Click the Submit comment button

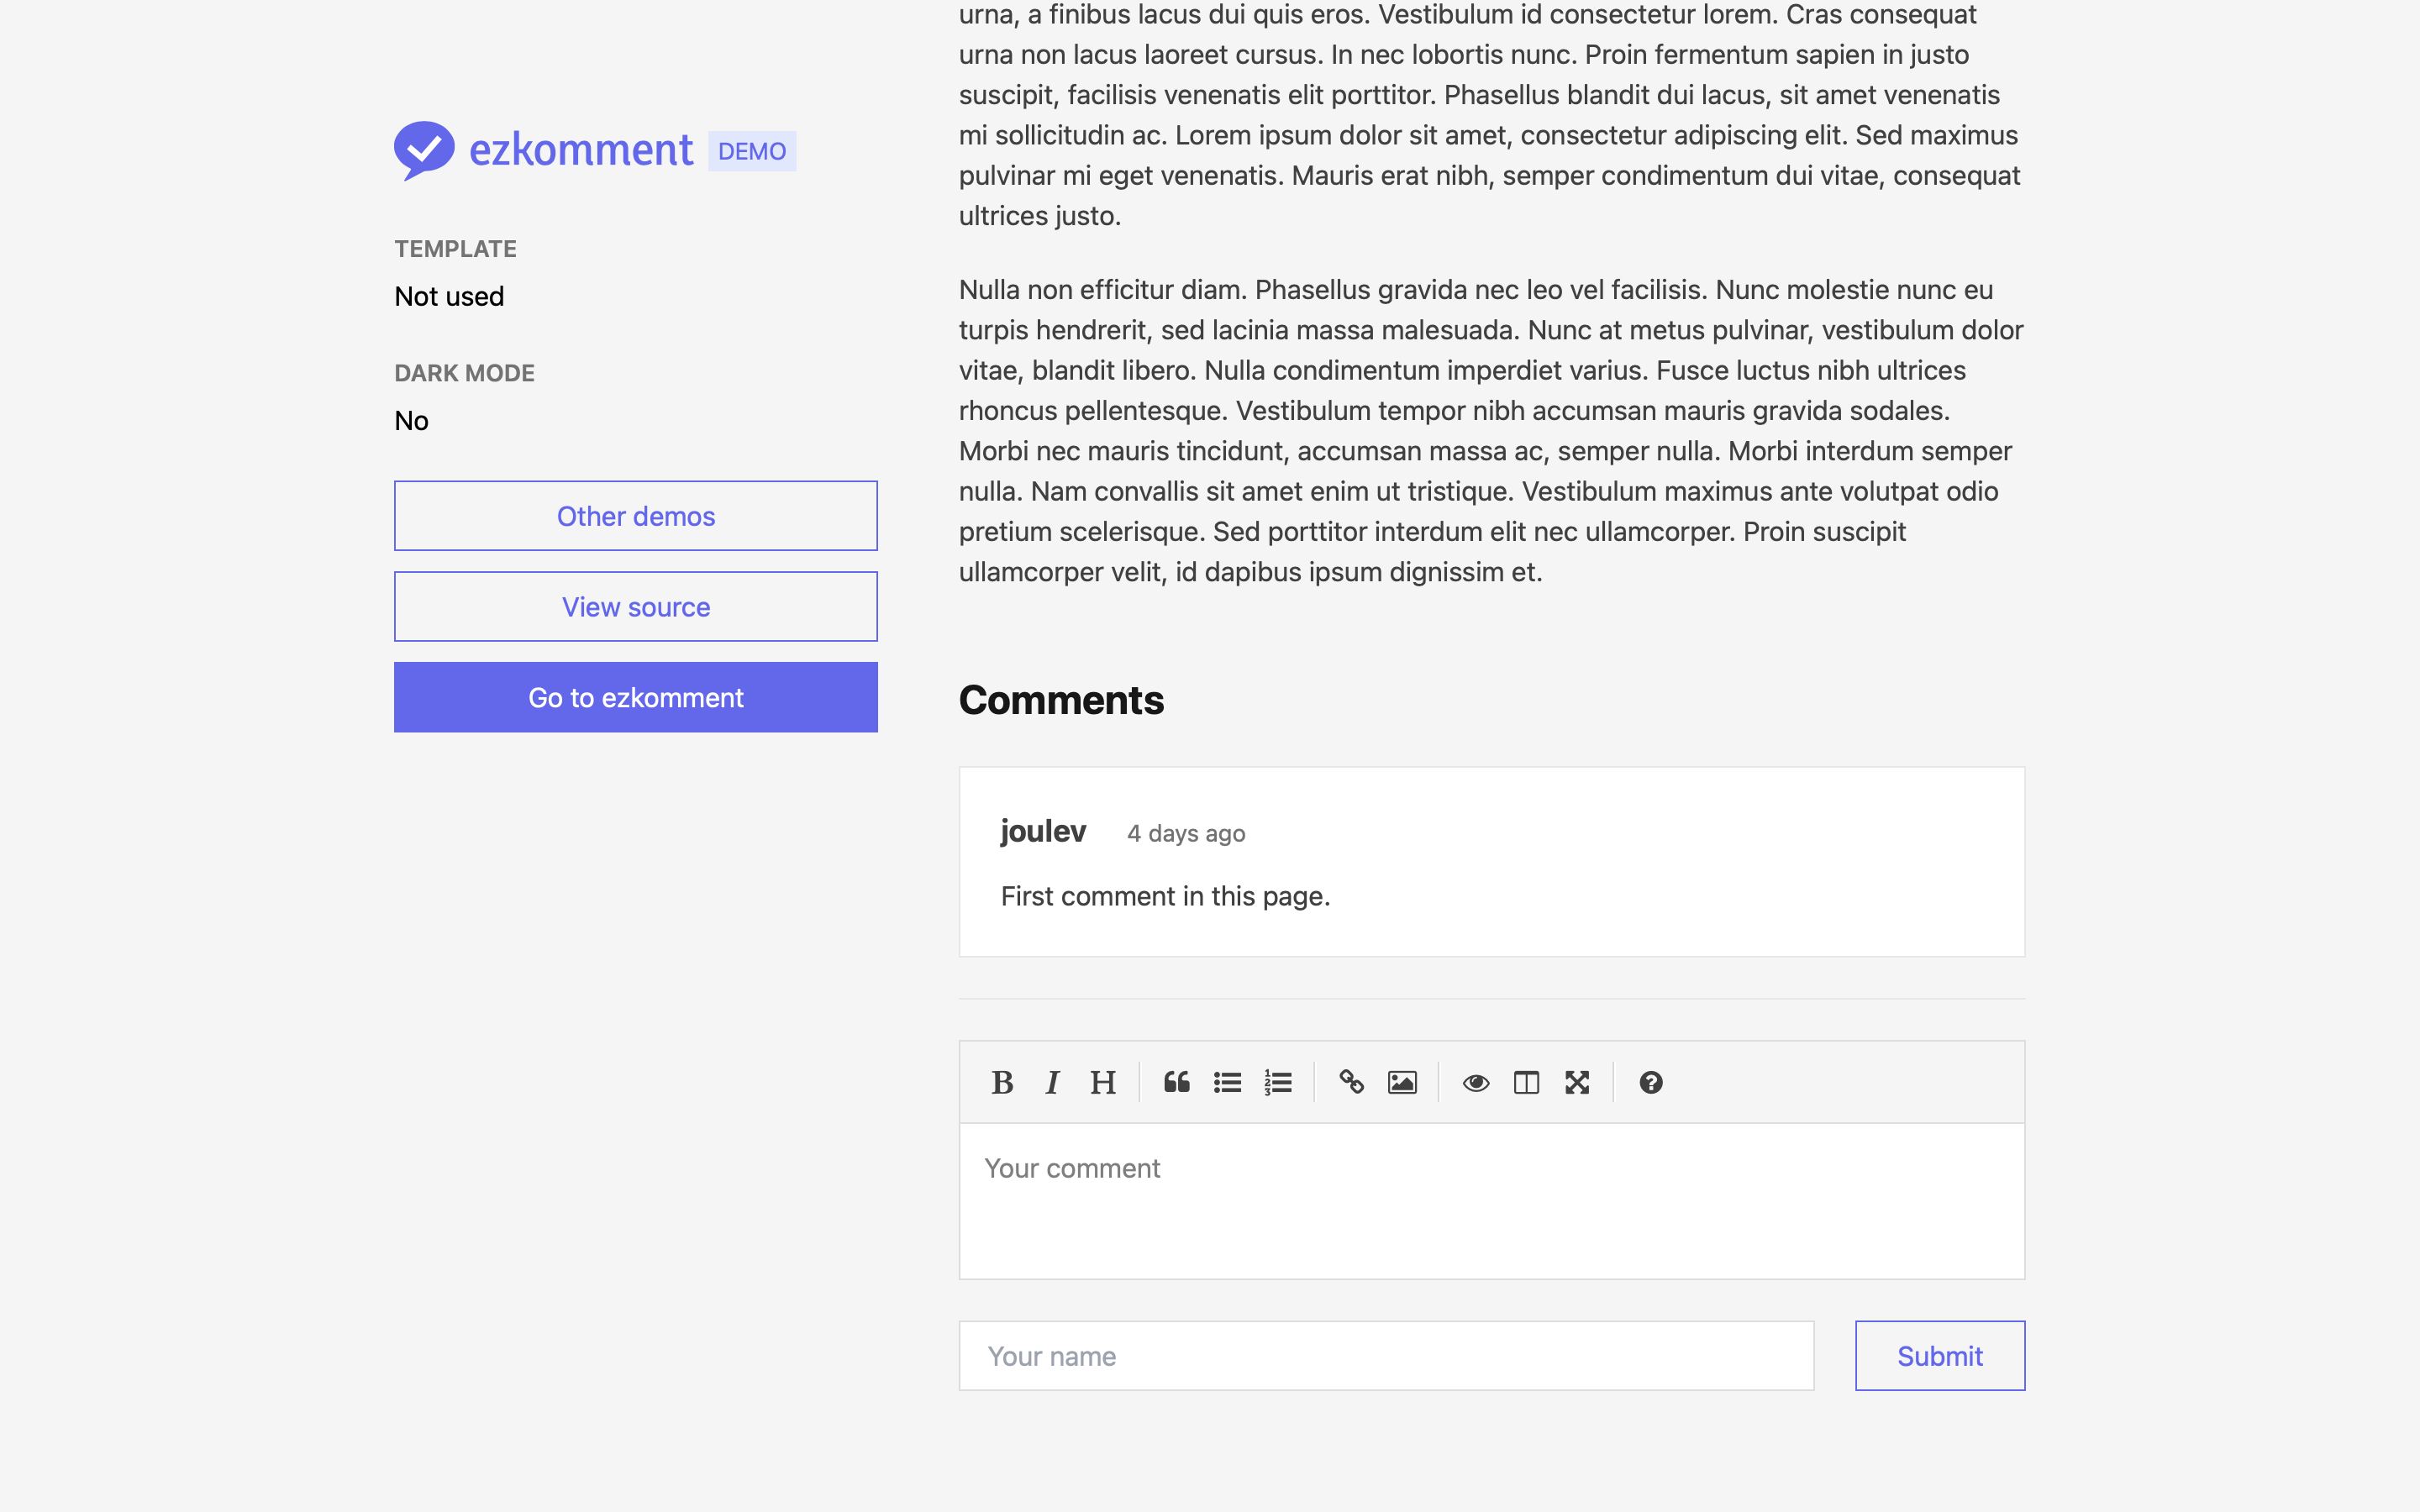pos(1939,1355)
